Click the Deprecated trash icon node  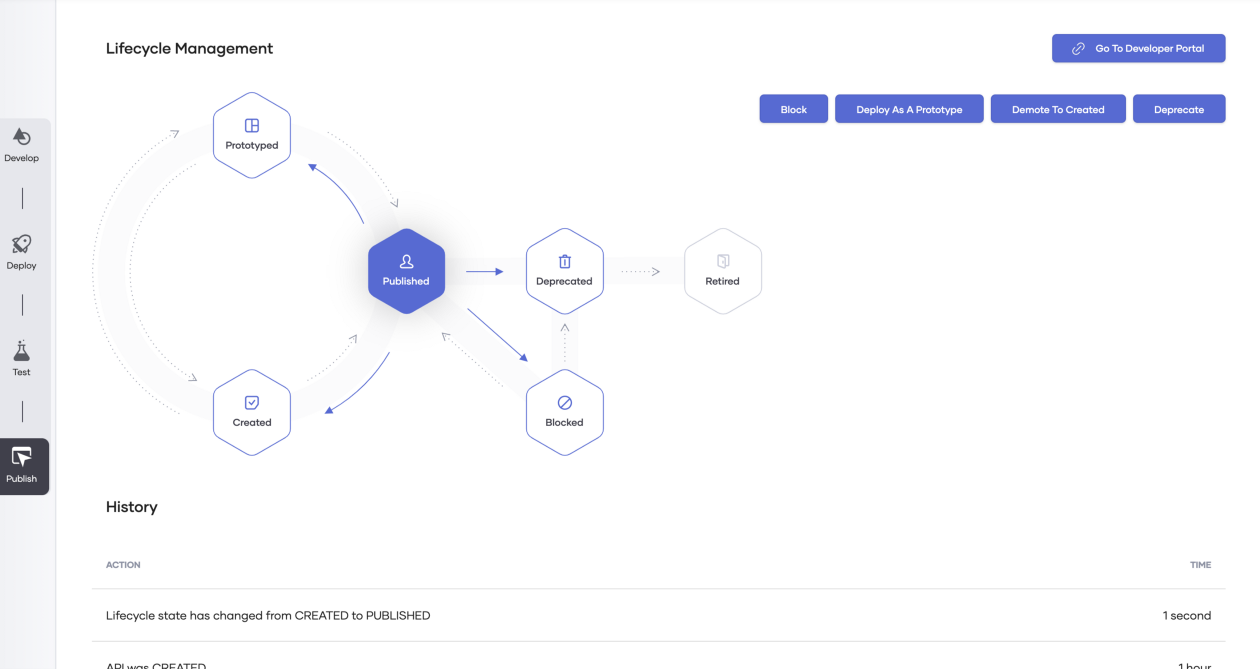(x=564, y=270)
